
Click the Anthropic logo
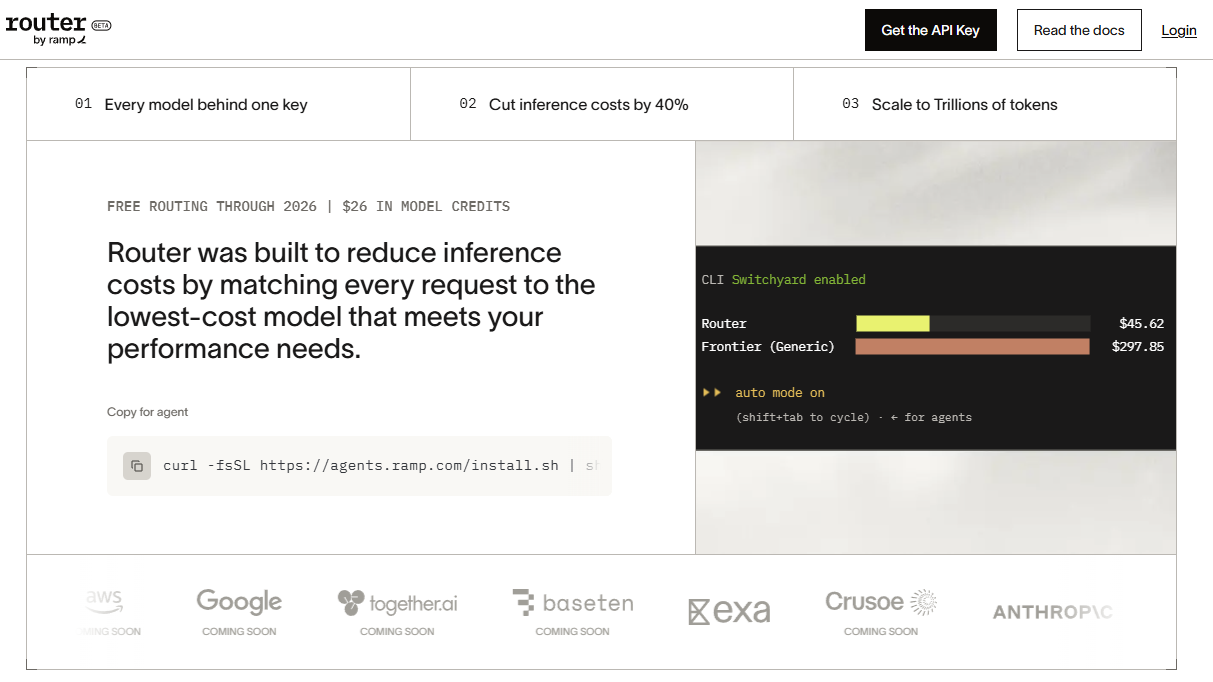pyautogui.click(x=1052, y=611)
